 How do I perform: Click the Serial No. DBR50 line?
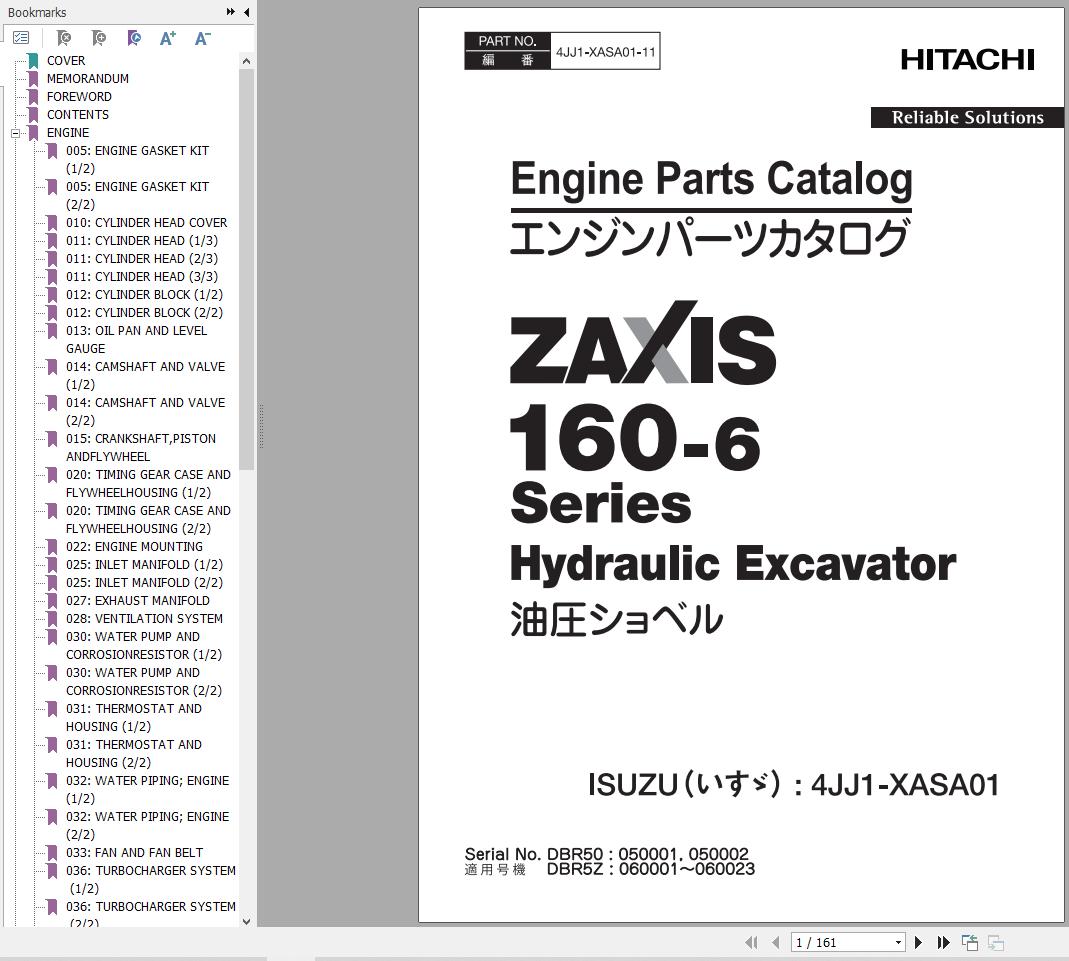point(607,854)
